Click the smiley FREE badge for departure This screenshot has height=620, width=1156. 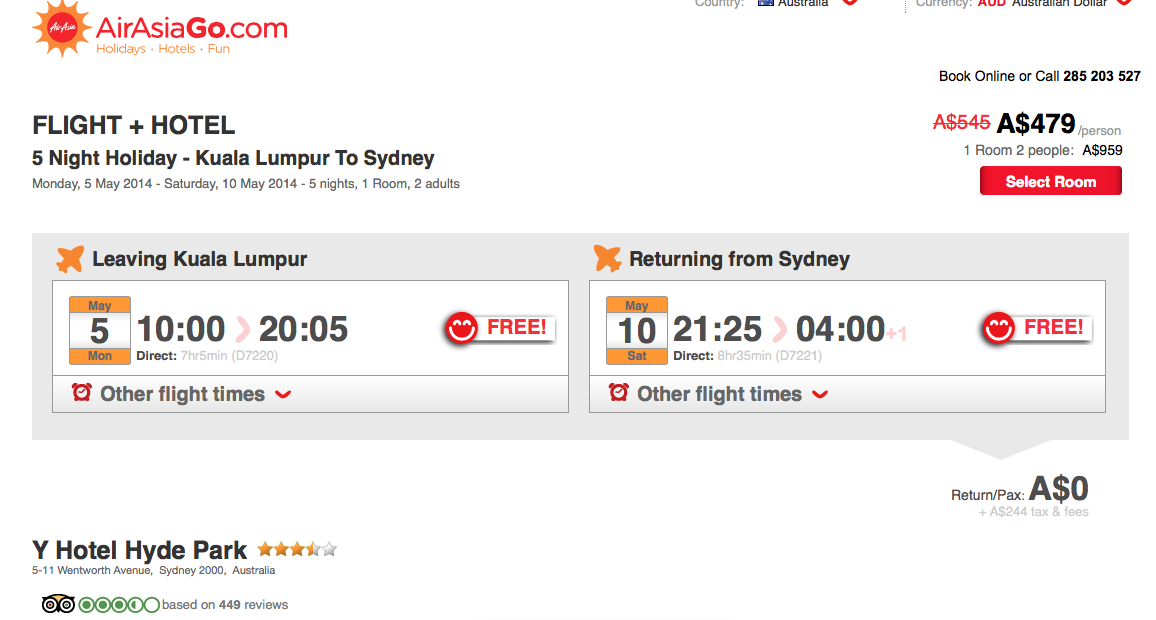click(x=500, y=328)
